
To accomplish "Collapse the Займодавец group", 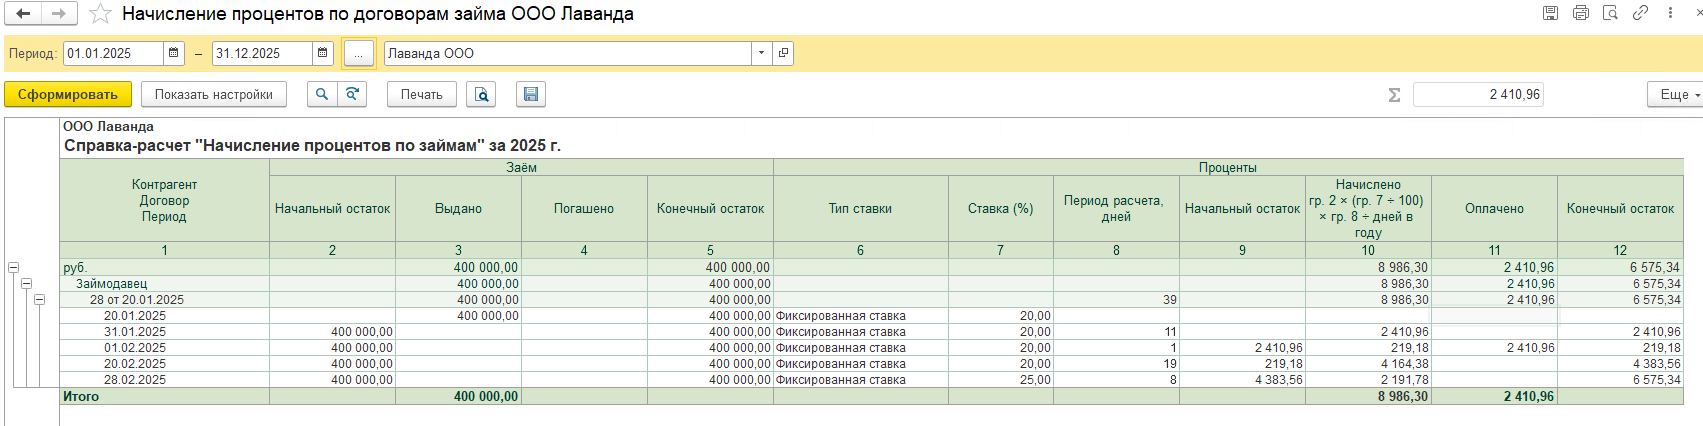I will point(27,284).
